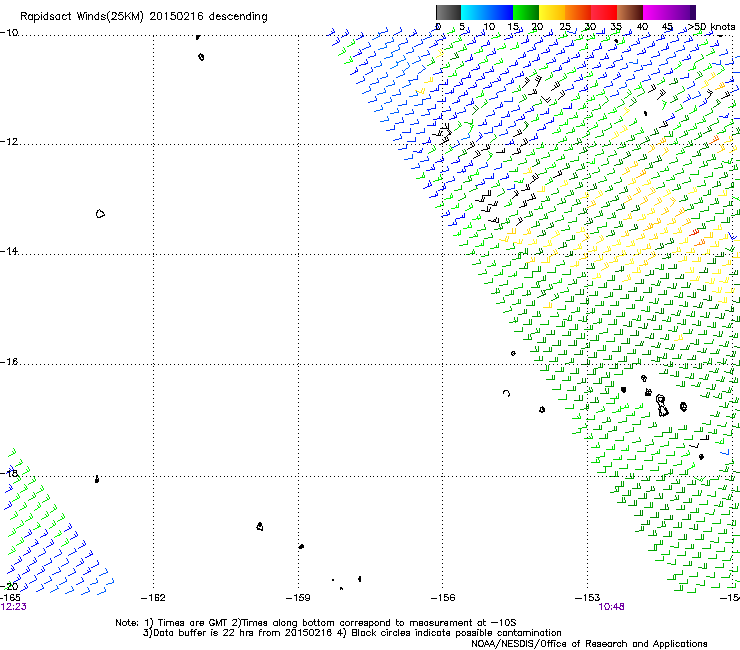Click the -156 longitude axis label
Viewport: 740px width, 650px height.
coord(443,598)
